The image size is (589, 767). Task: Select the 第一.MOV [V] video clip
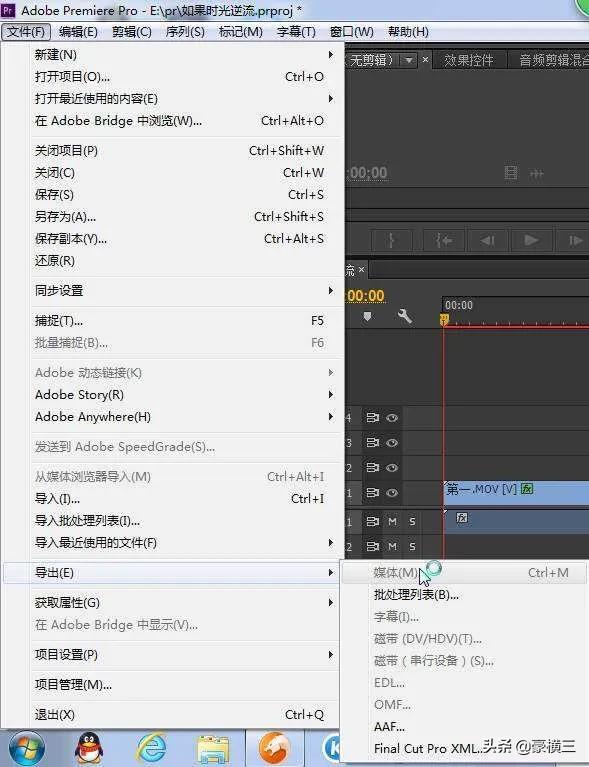tap(516, 493)
